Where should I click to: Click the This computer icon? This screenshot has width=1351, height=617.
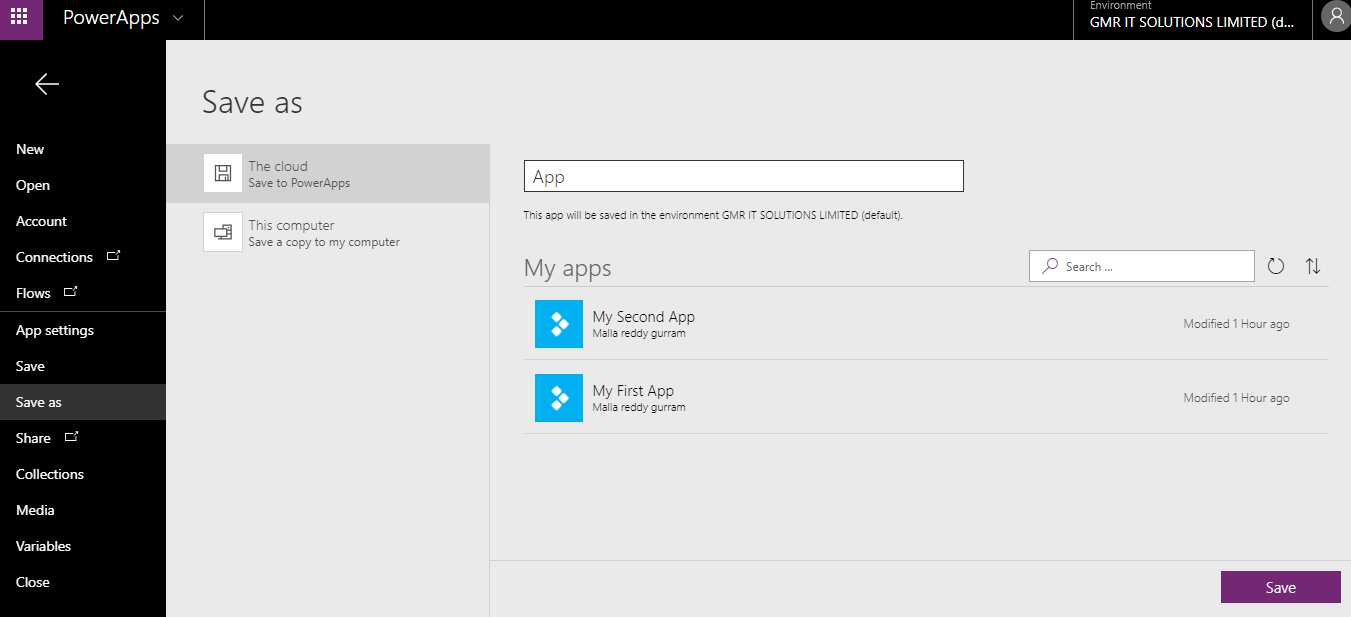click(x=223, y=232)
